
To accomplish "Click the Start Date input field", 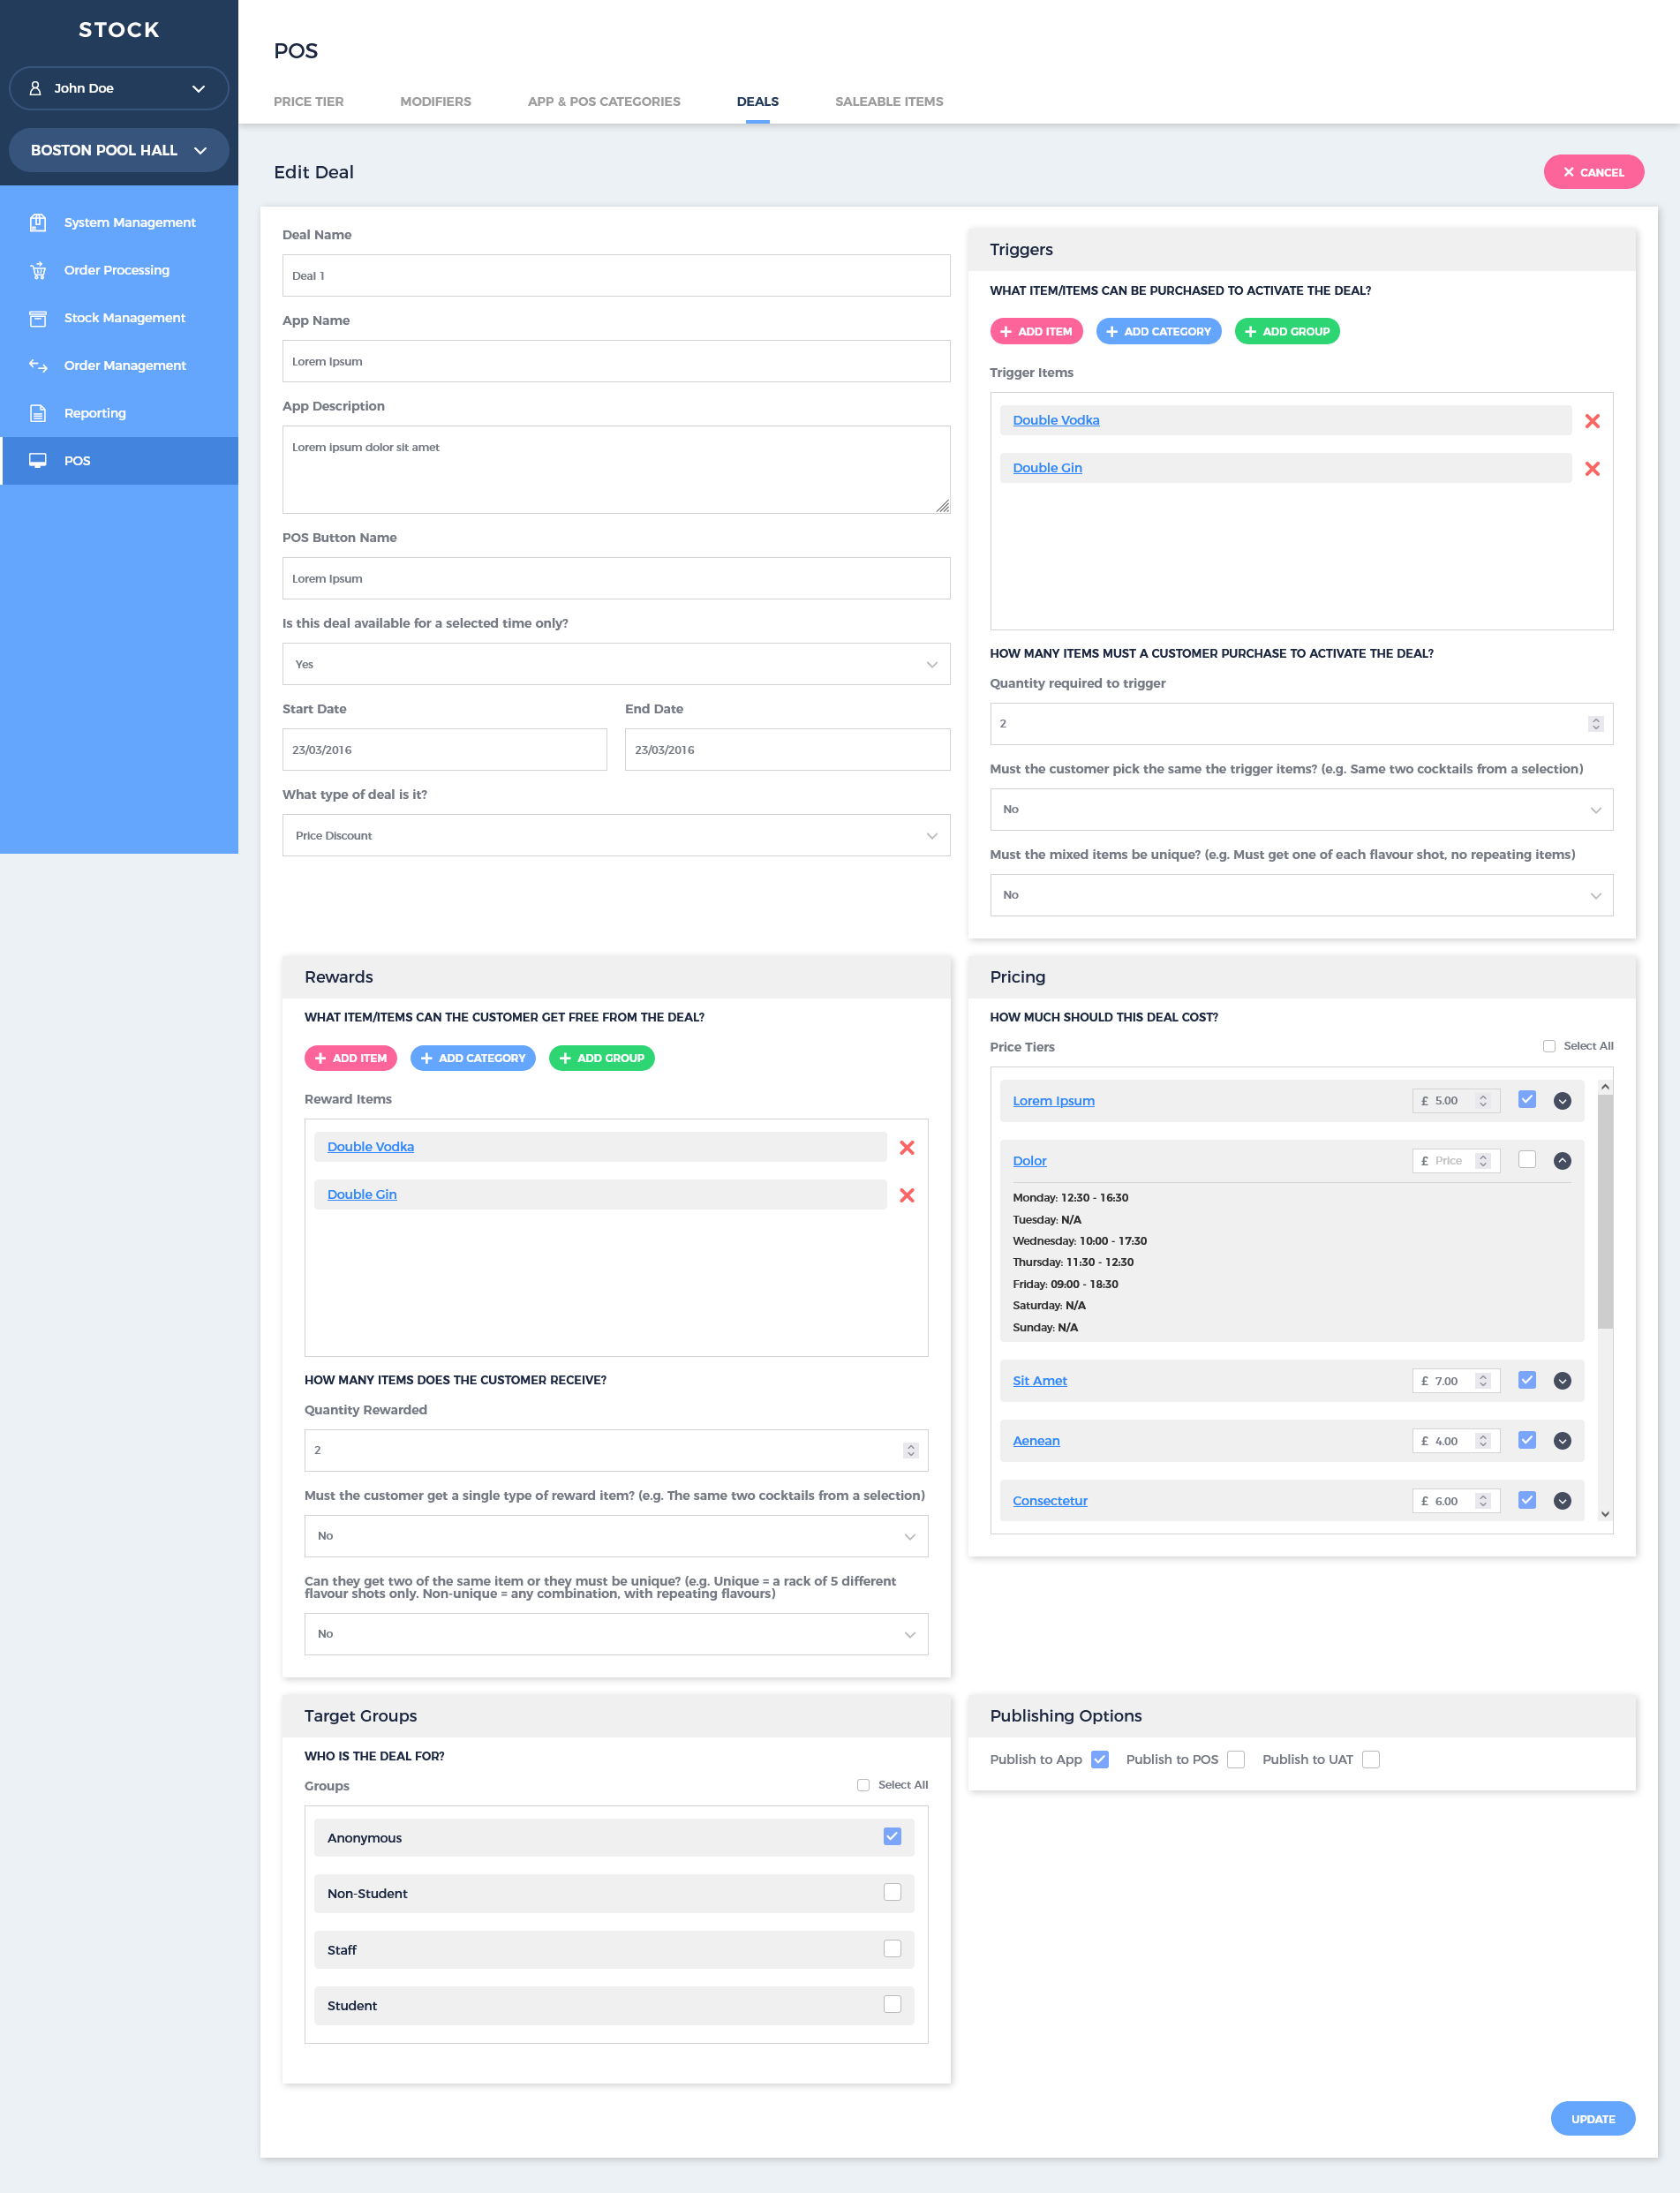I will 444,749.
